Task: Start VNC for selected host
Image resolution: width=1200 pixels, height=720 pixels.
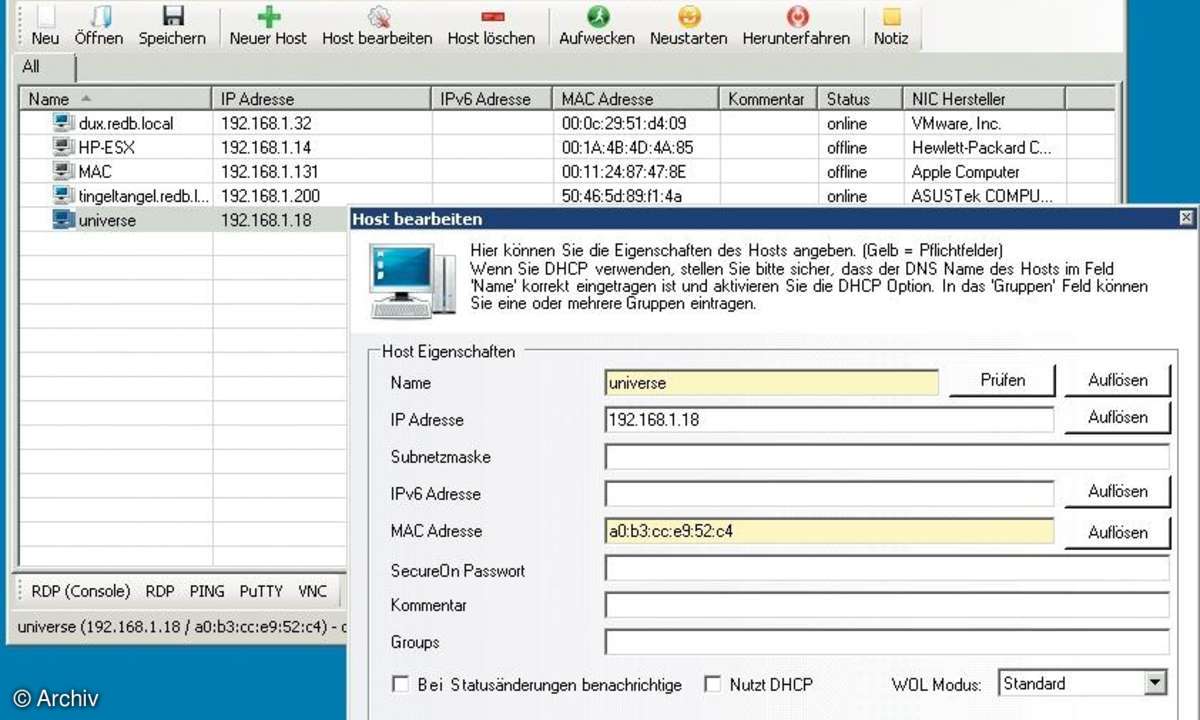Action: (313, 591)
